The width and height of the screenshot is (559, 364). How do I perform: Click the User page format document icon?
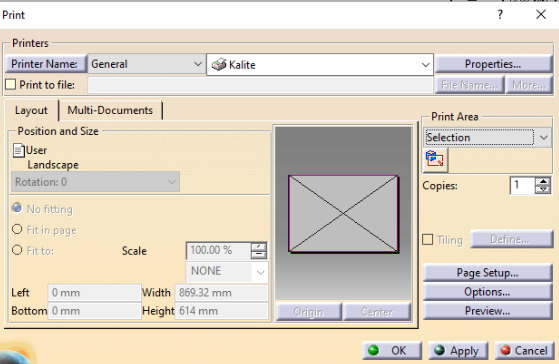(19, 150)
